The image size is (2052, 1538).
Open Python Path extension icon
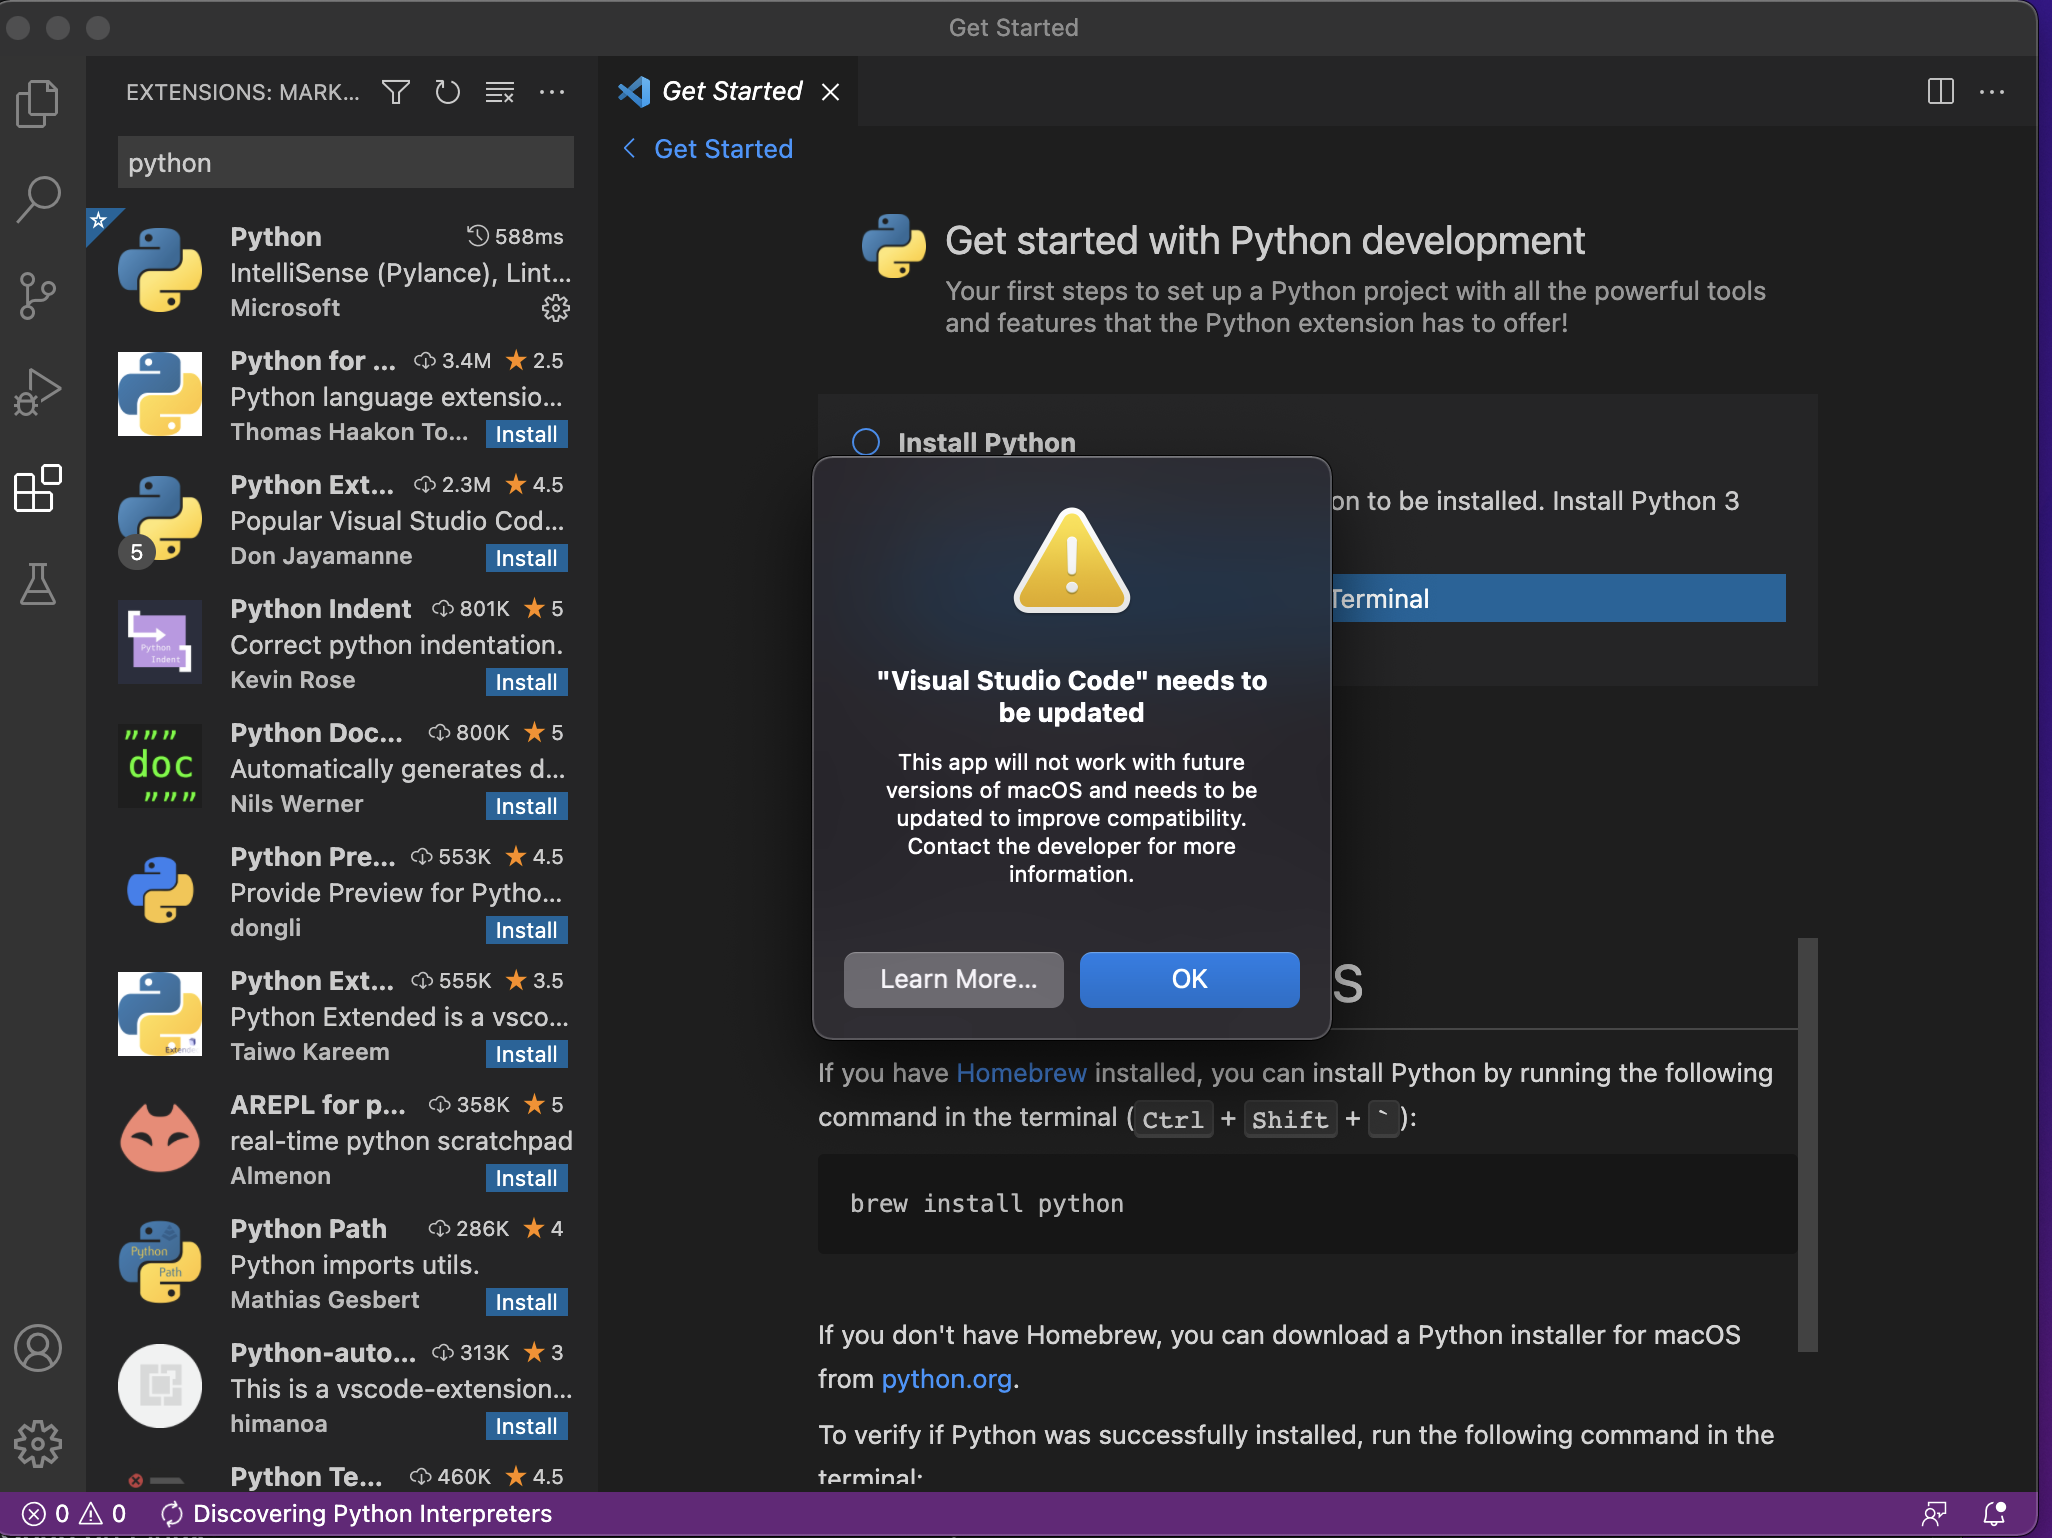(160, 1262)
